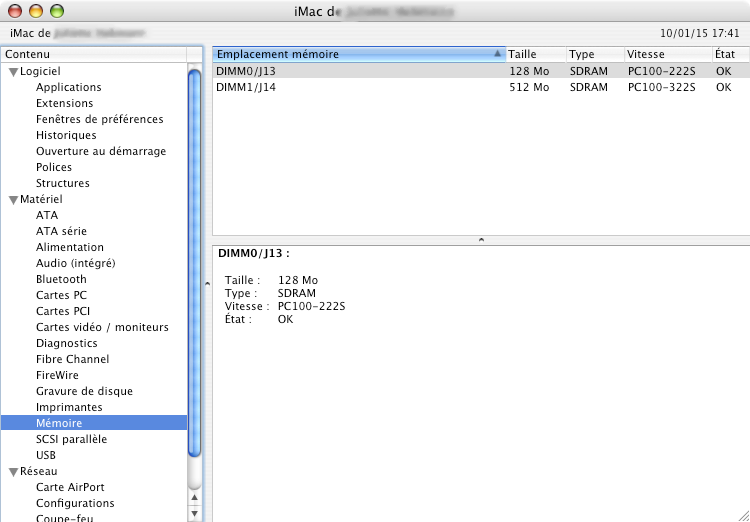Click the Réseau category label
750x522 pixels.
[39, 471]
